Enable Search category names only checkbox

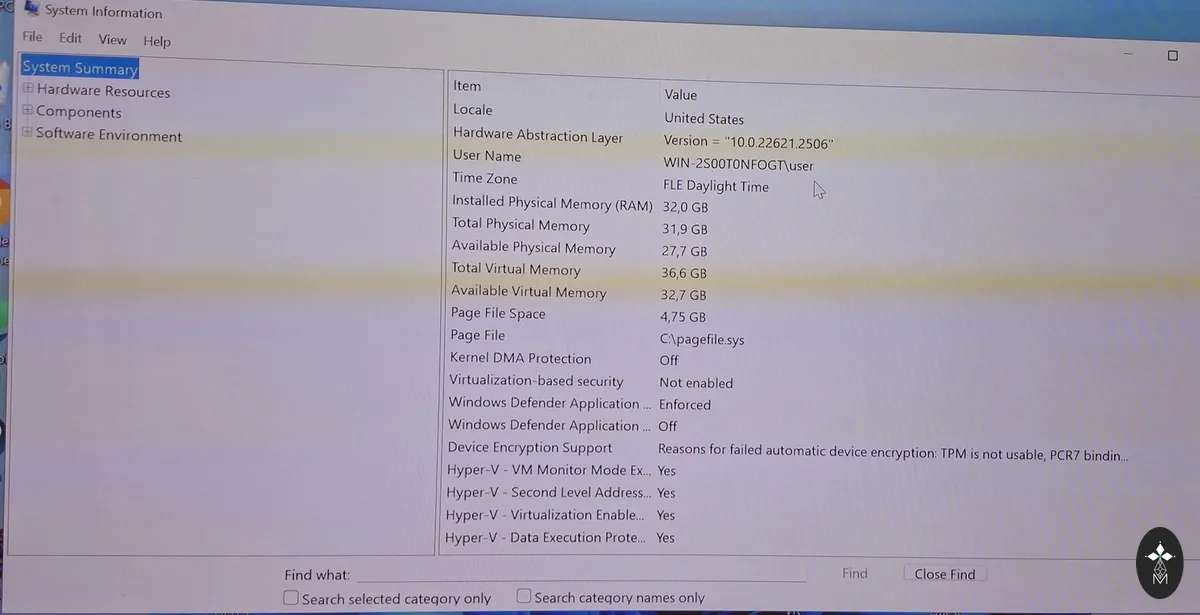click(x=523, y=596)
